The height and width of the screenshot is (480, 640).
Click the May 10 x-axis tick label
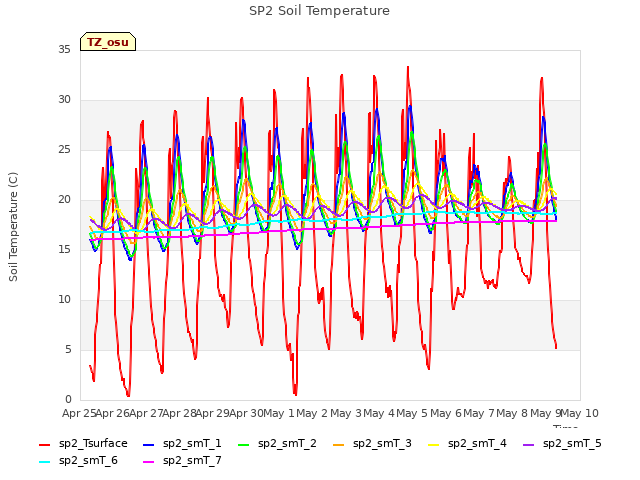coord(580,413)
